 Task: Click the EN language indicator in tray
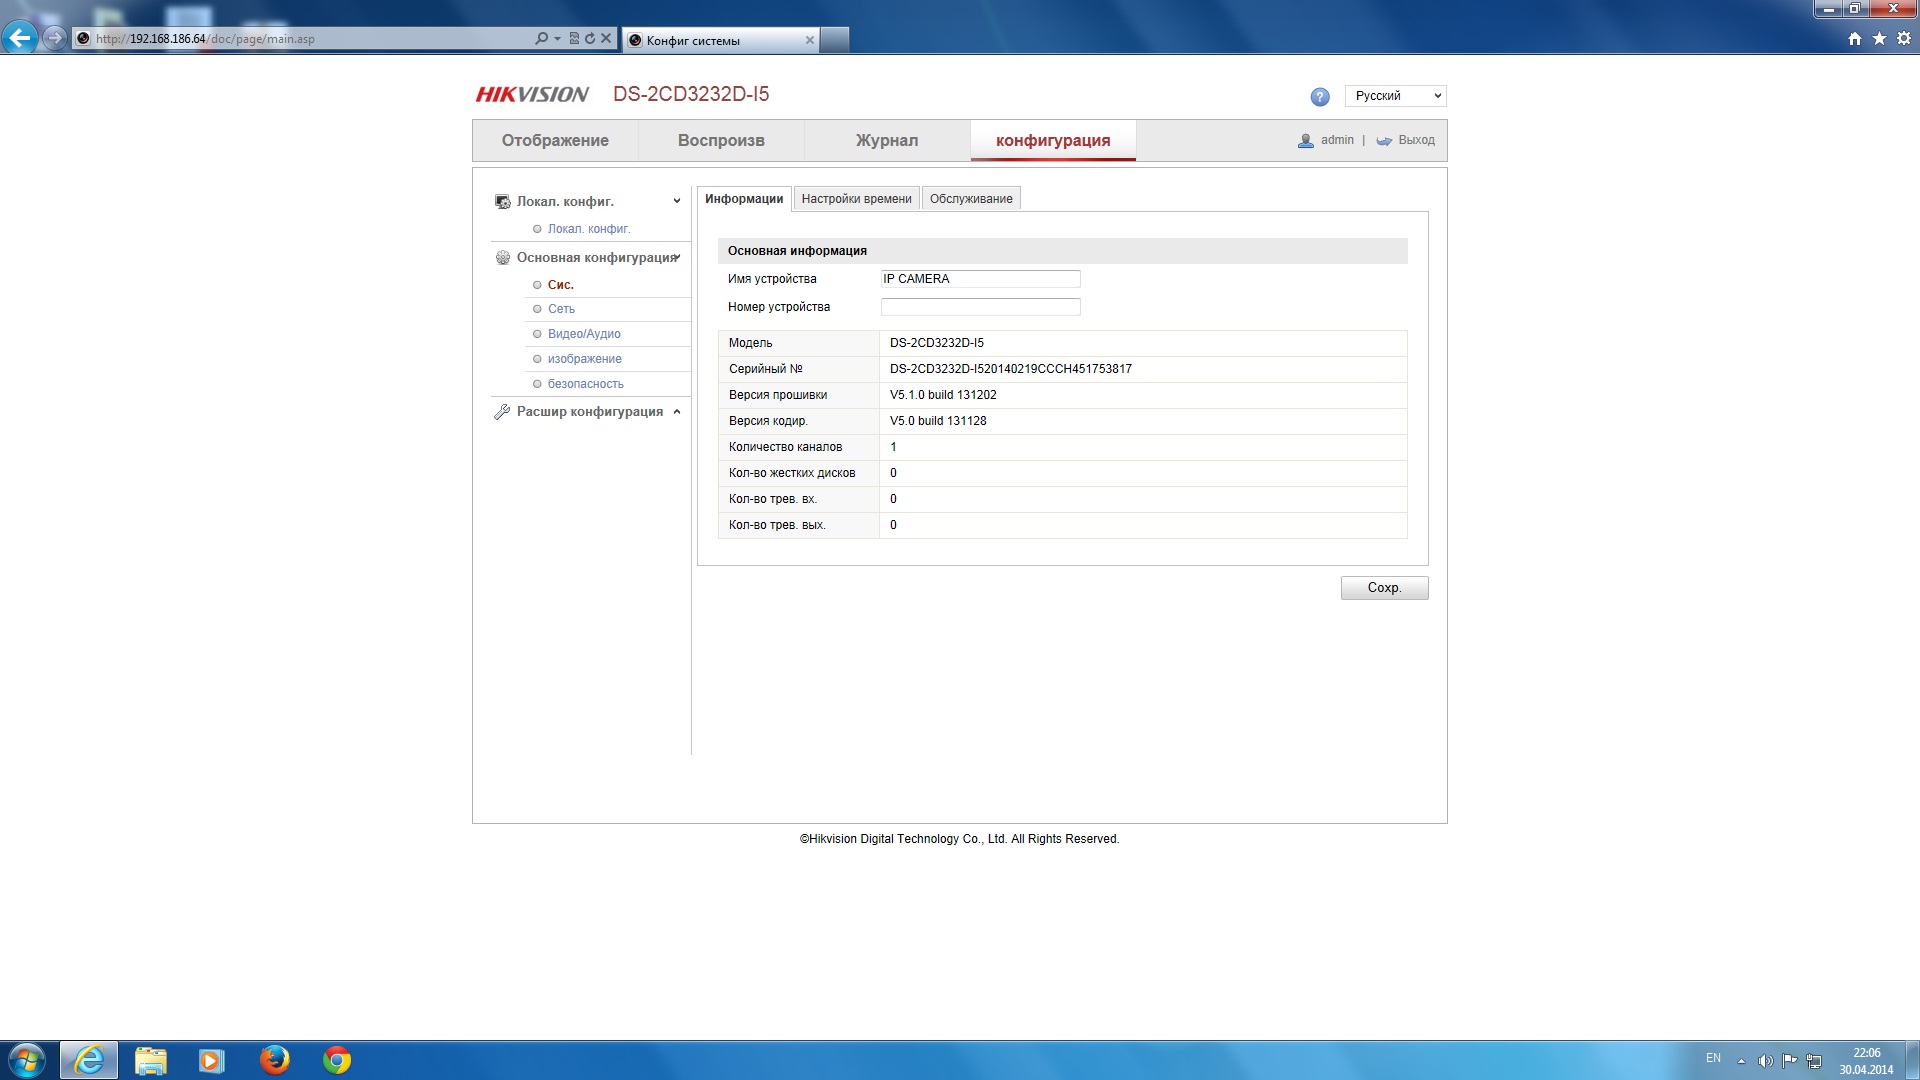click(x=1713, y=1058)
